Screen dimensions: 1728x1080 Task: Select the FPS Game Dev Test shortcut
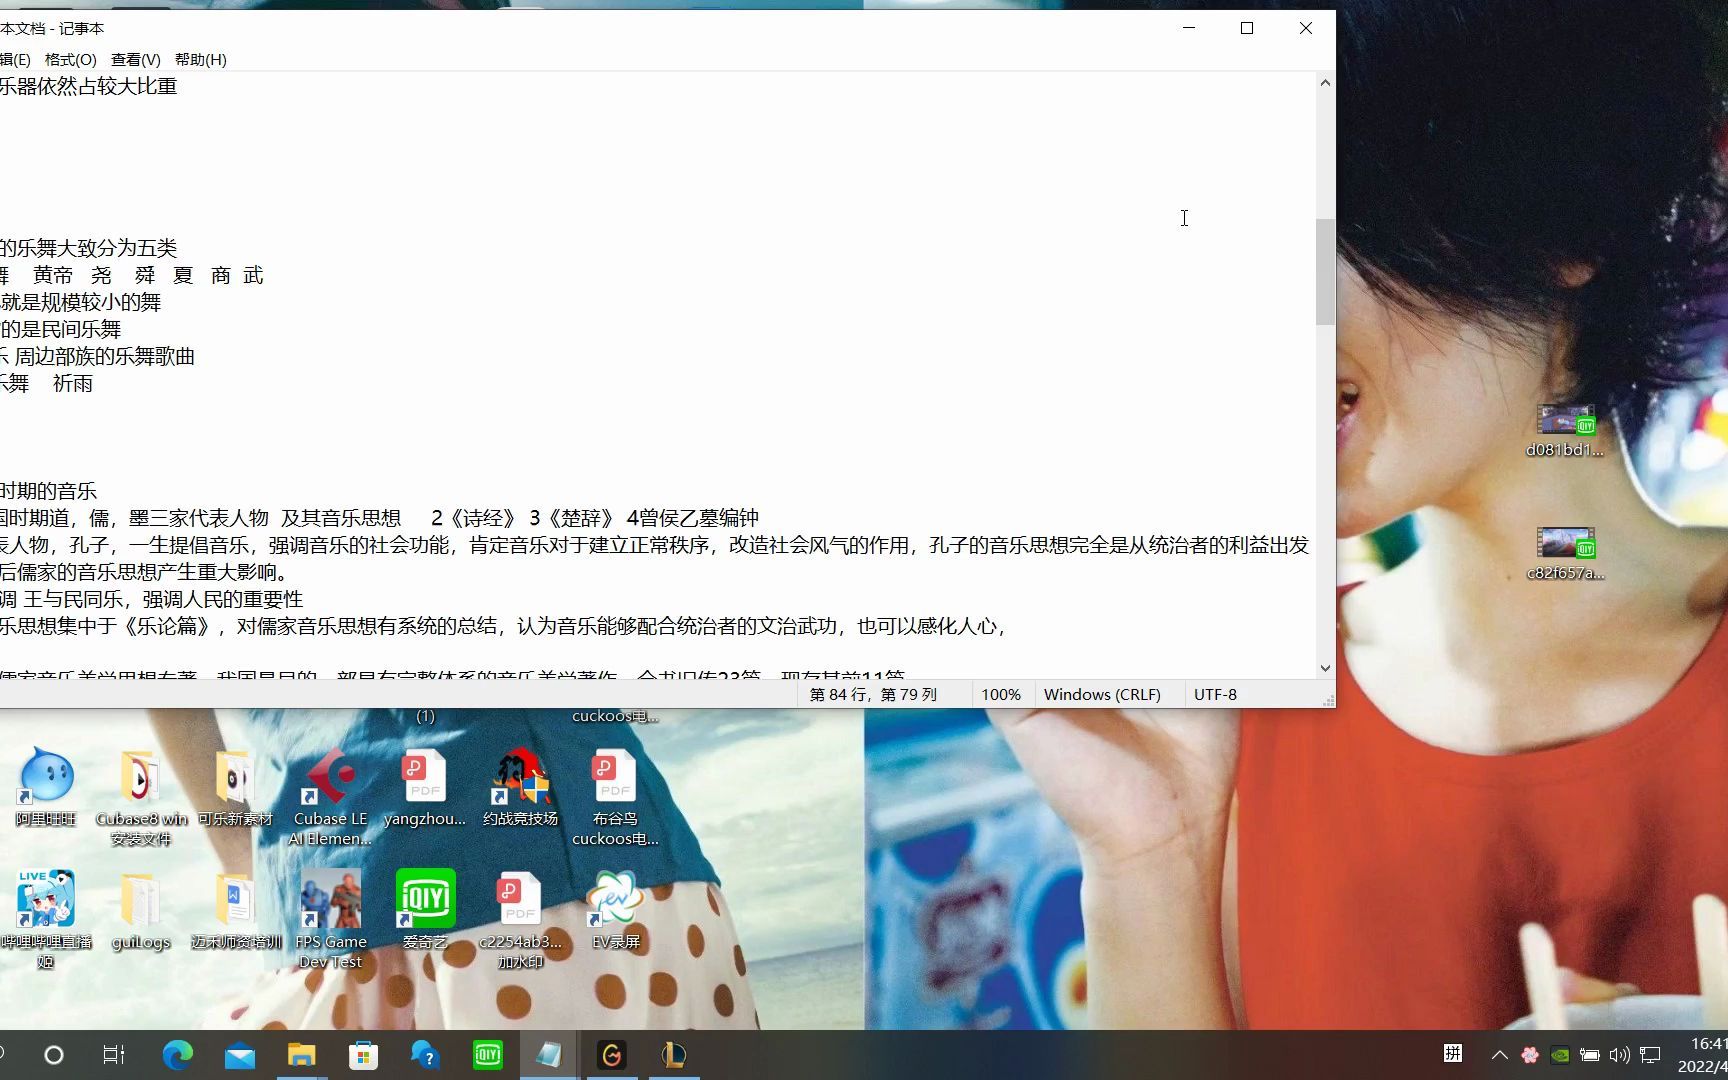pos(331,920)
